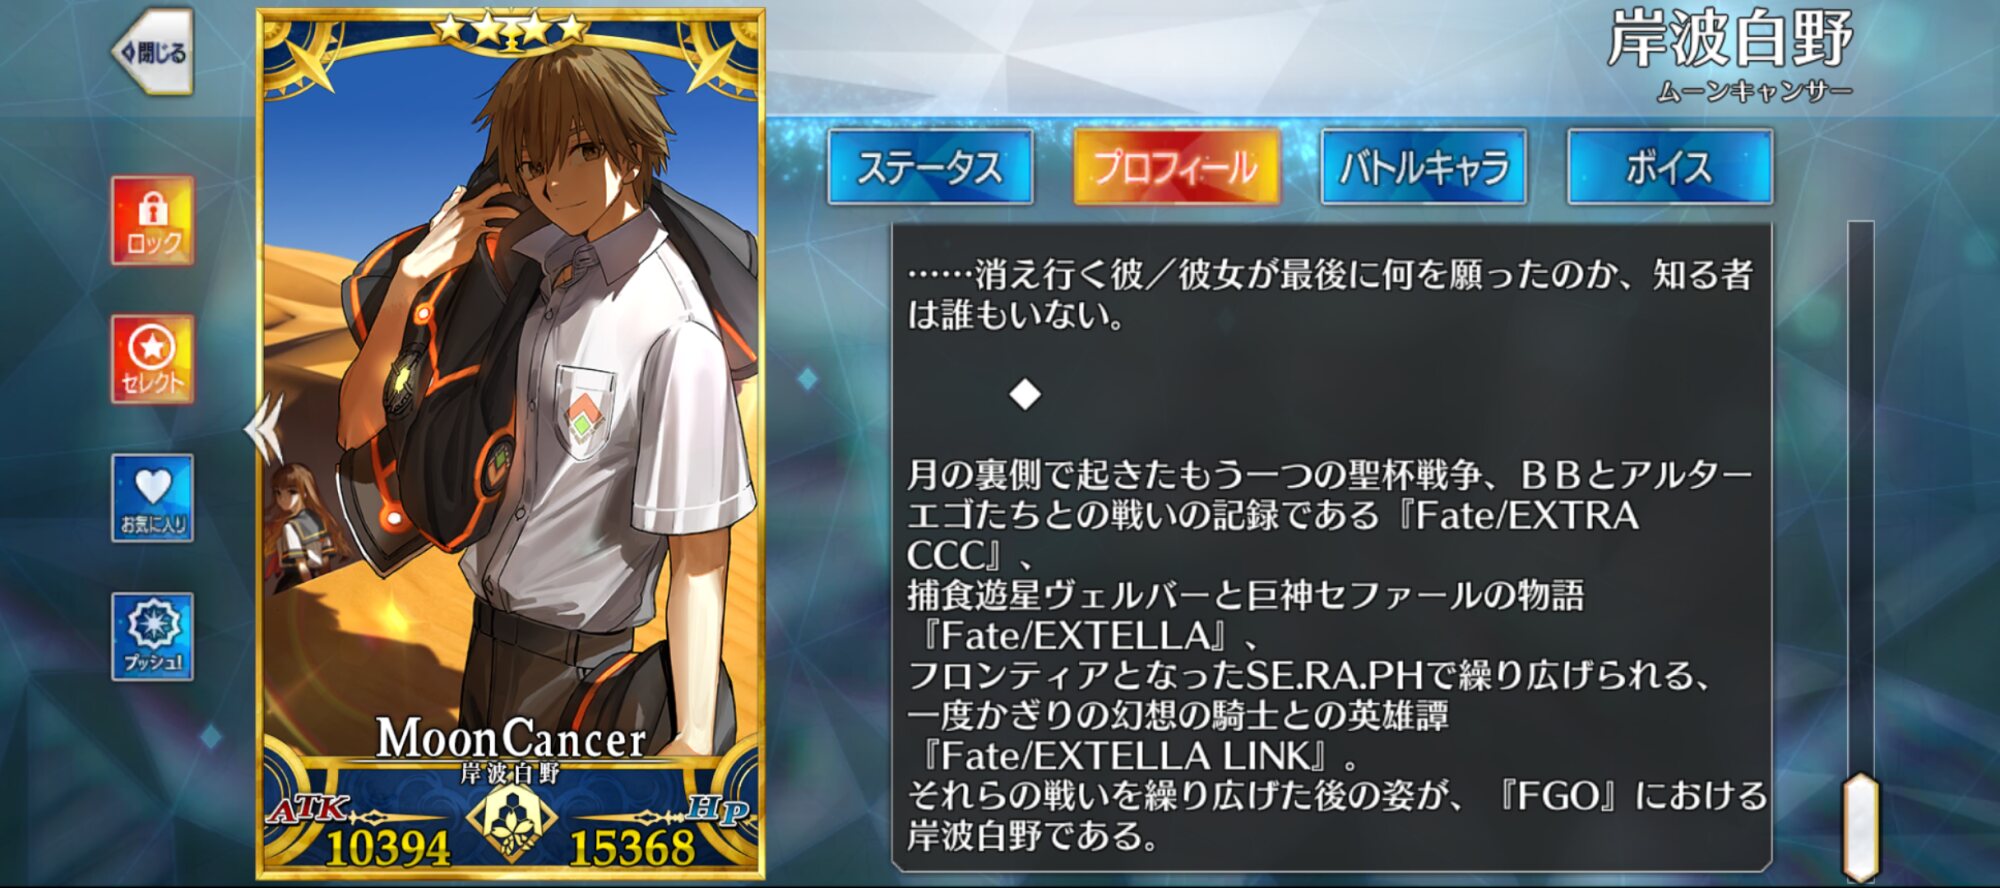
Task: Select the プロフィール tab
Action: [x=1176, y=167]
